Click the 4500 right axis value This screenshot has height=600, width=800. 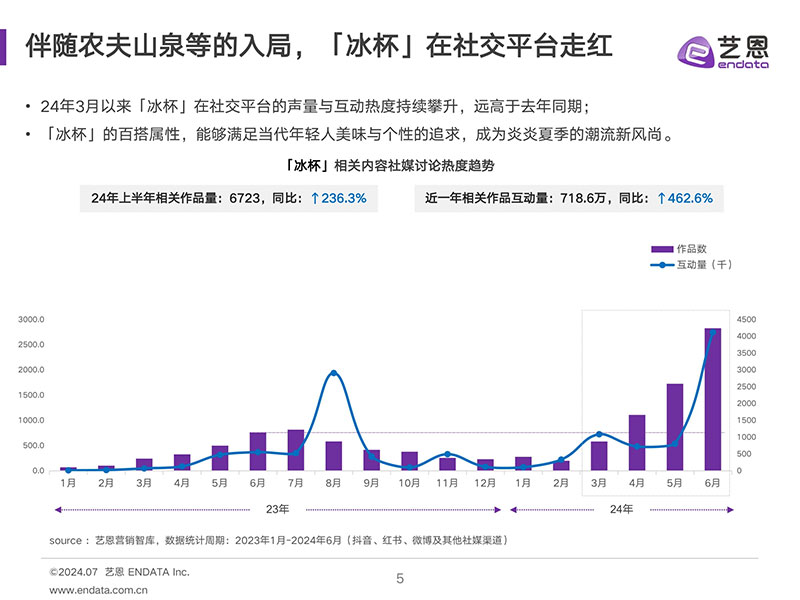click(x=746, y=319)
